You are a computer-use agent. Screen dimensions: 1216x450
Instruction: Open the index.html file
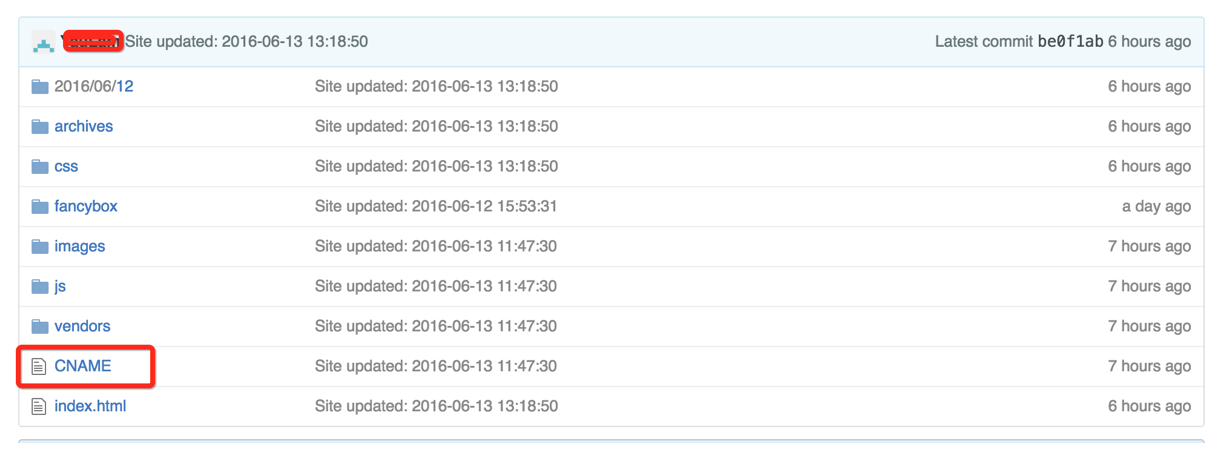90,407
